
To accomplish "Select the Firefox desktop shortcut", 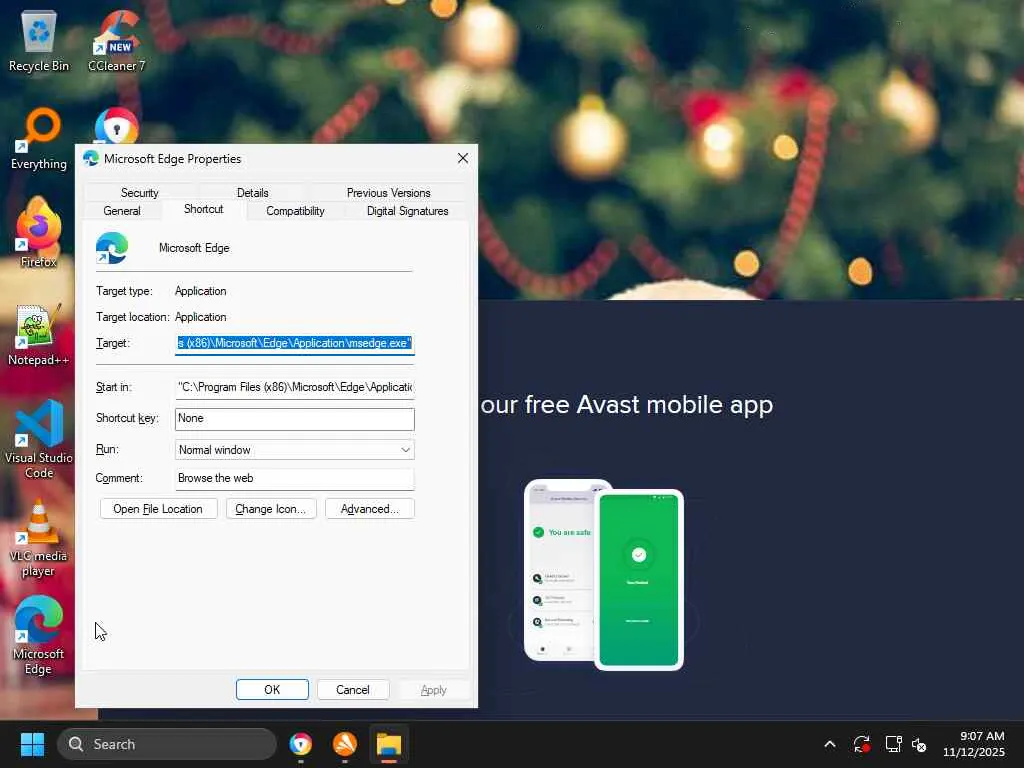I will tap(39, 233).
